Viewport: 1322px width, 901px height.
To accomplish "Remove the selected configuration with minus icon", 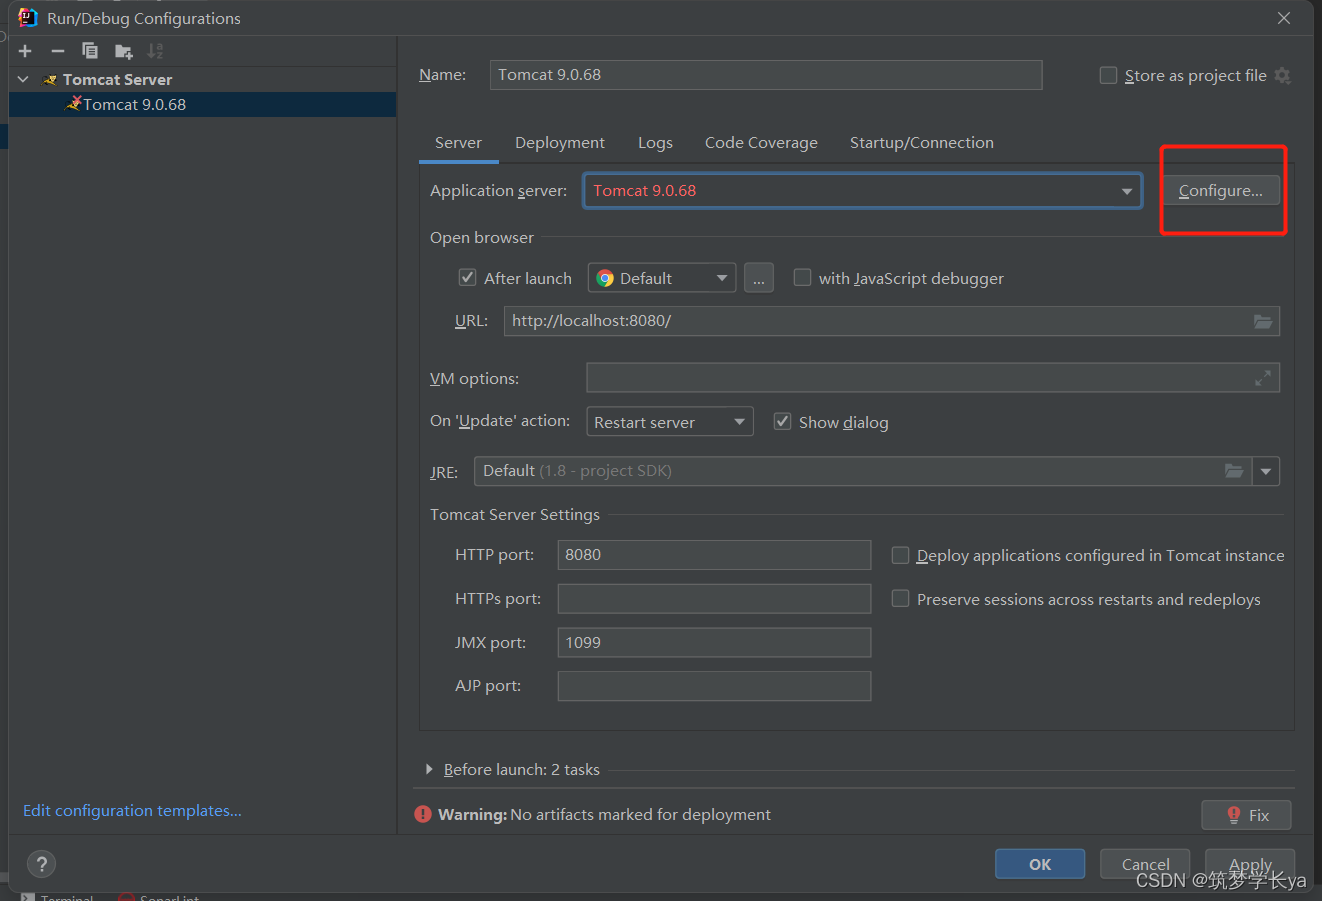I will tap(58, 51).
